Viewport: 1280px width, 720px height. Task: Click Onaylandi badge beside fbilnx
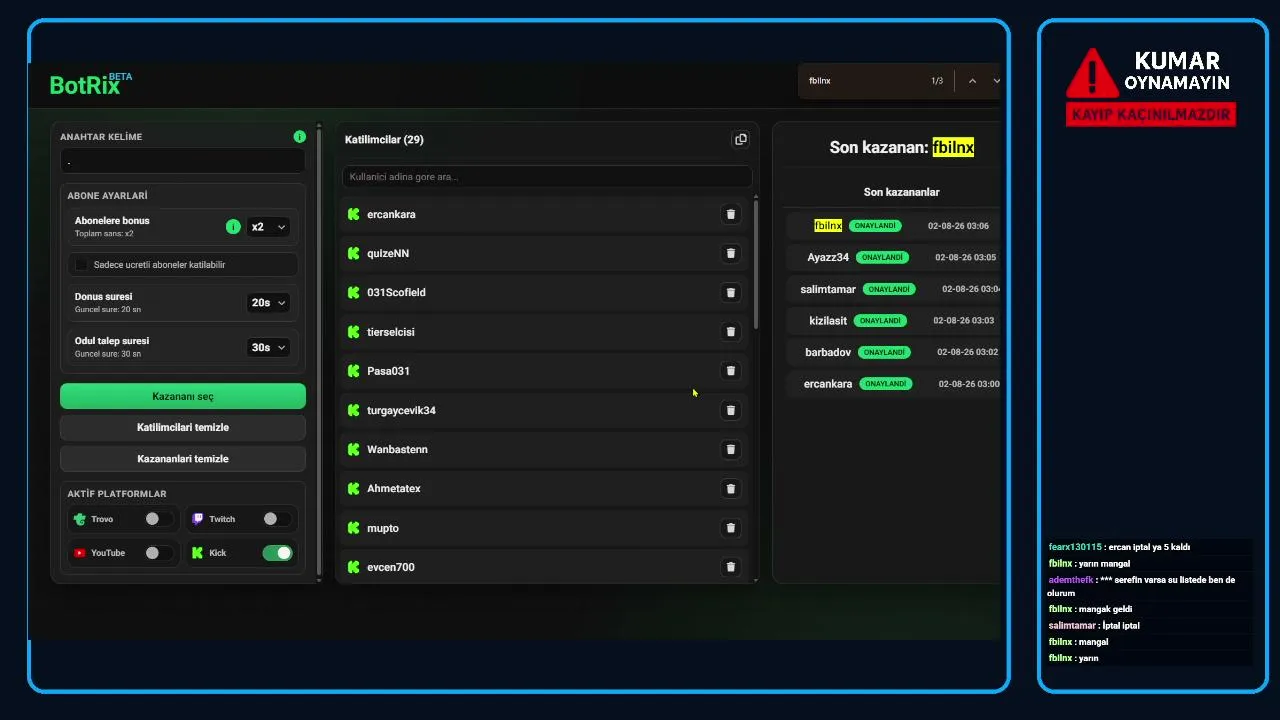point(875,226)
